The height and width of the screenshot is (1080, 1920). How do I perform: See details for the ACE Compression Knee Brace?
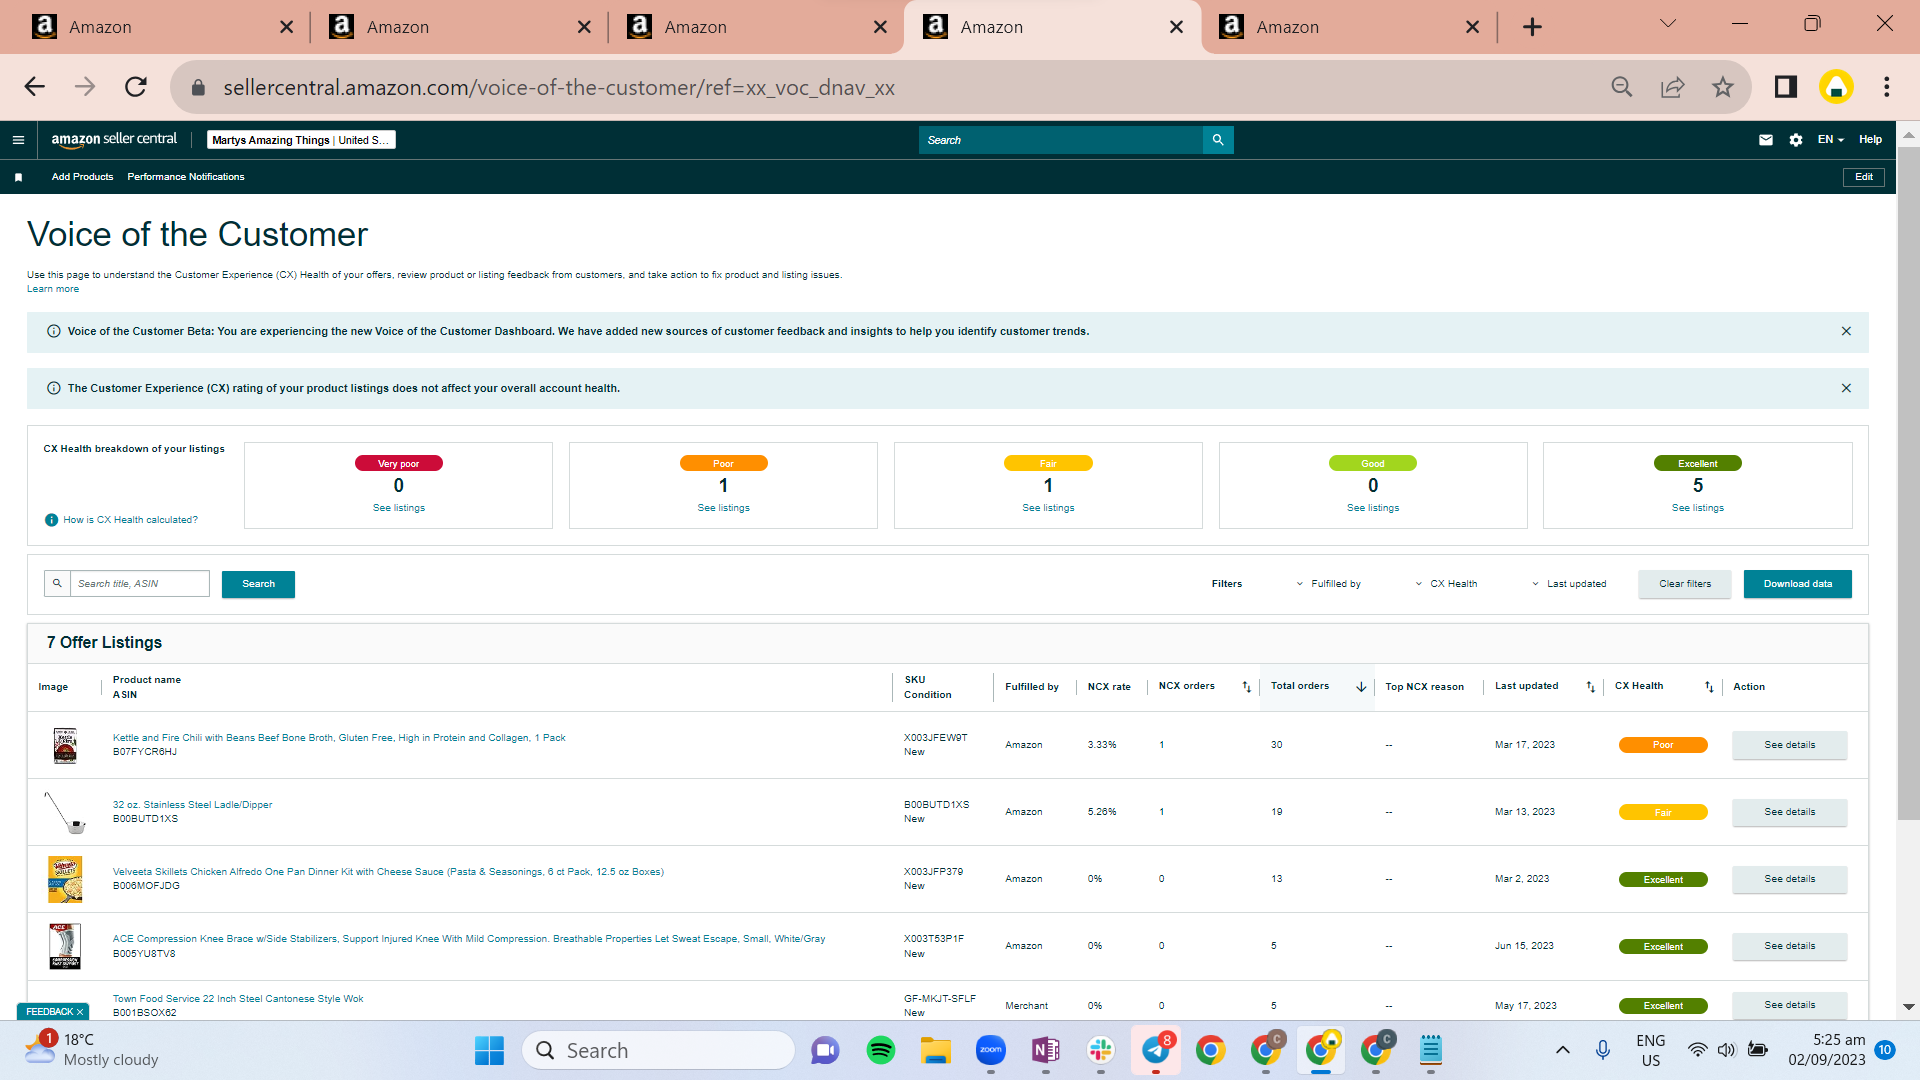[1789, 946]
